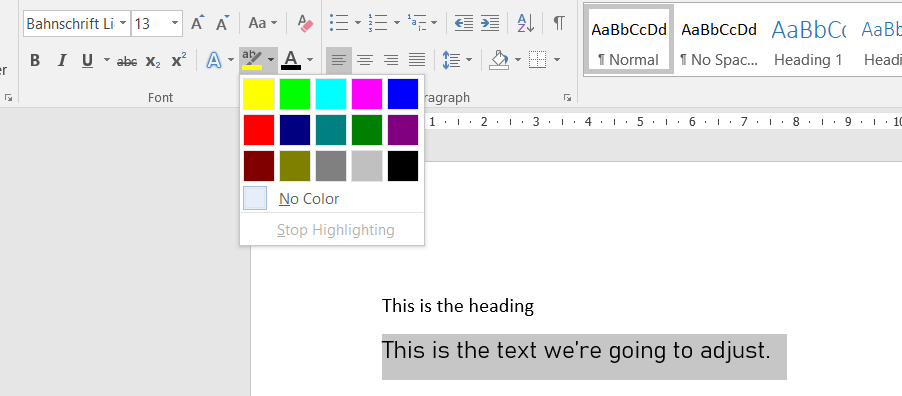The height and width of the screenshot is (396, 902).
Task: Toggle Show/Hide paragraph marks
Action: [x=559, y=24]
